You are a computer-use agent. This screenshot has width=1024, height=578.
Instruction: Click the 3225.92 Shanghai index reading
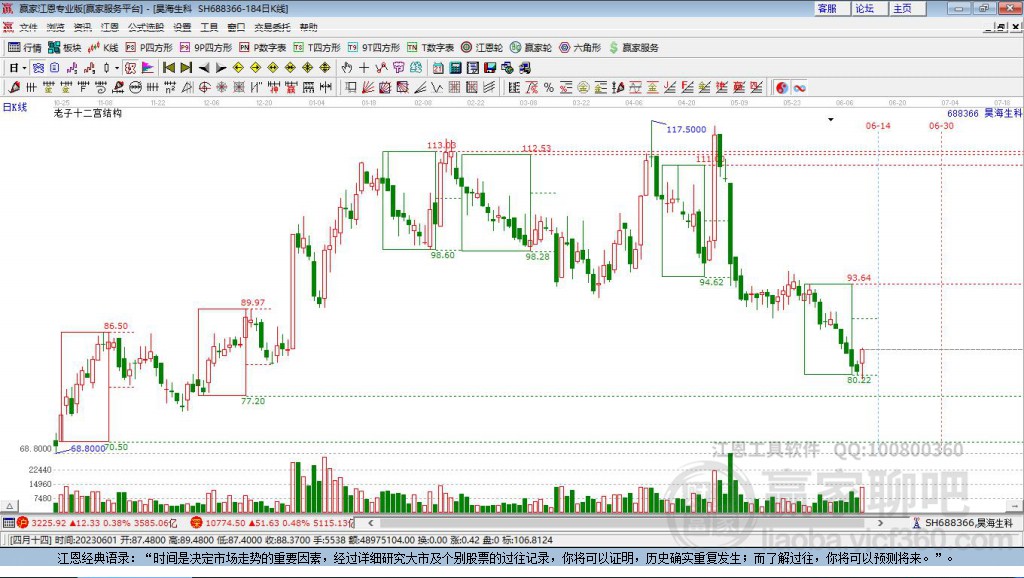coord(49,522)
